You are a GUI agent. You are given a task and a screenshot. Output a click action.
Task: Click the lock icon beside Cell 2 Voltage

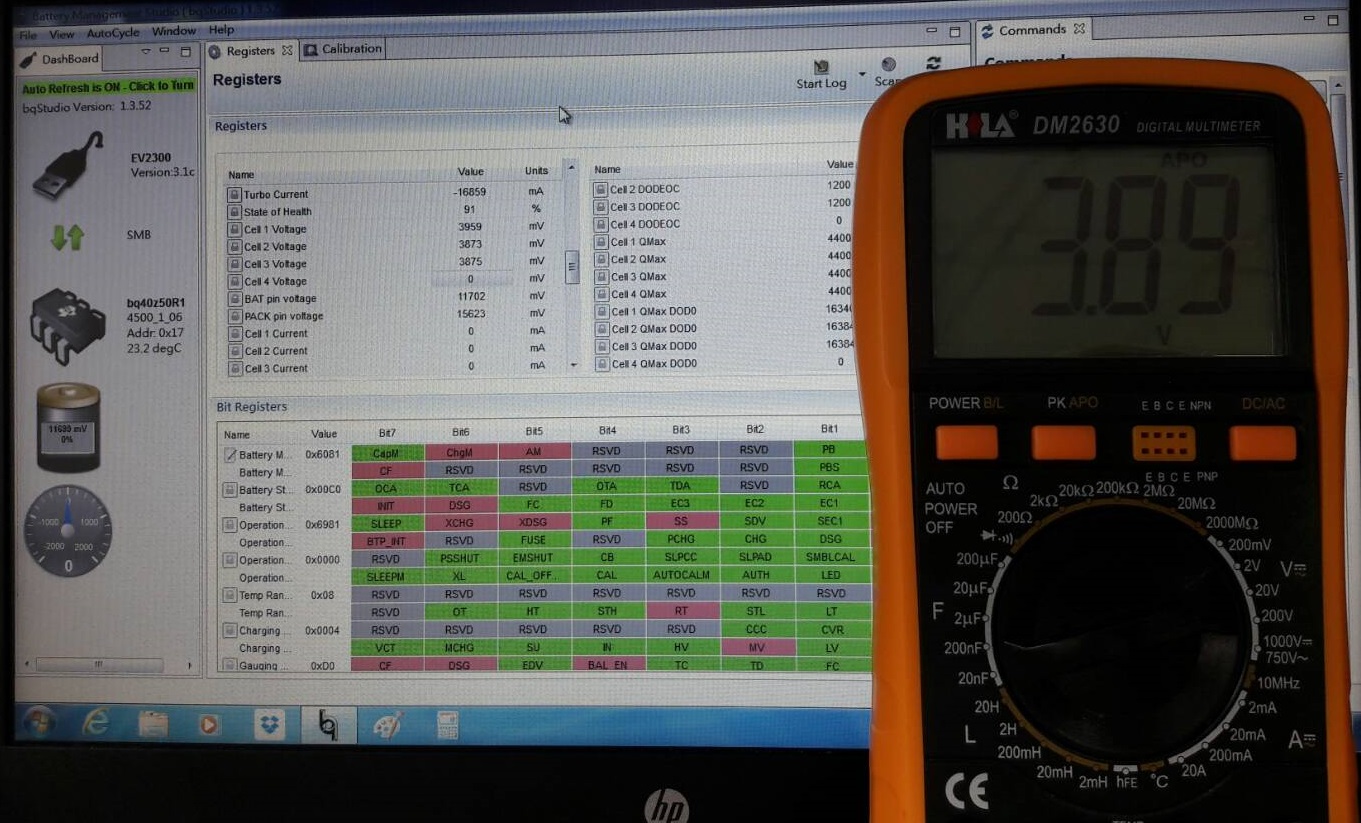coord(234,246)
